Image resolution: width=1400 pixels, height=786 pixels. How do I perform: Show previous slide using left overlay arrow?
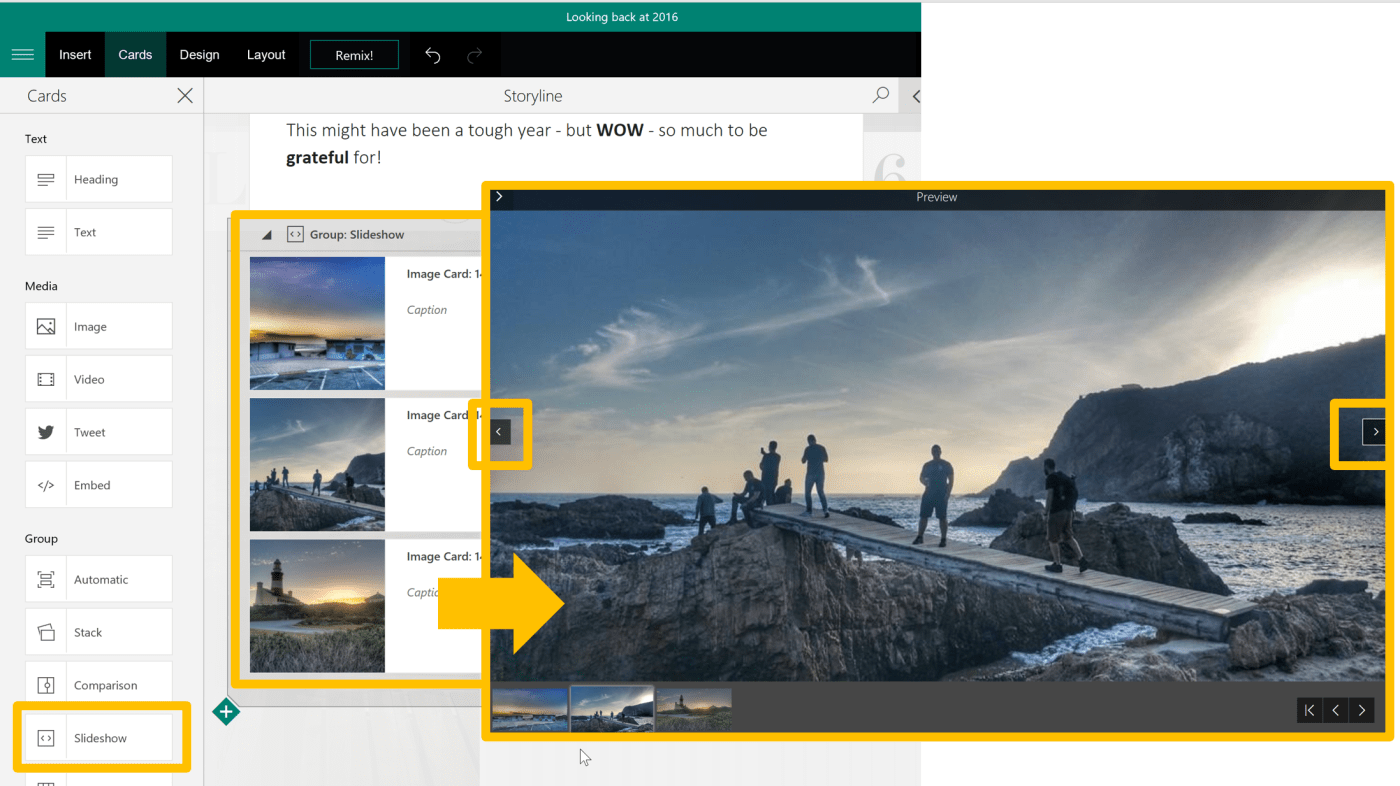coord(500,432)
